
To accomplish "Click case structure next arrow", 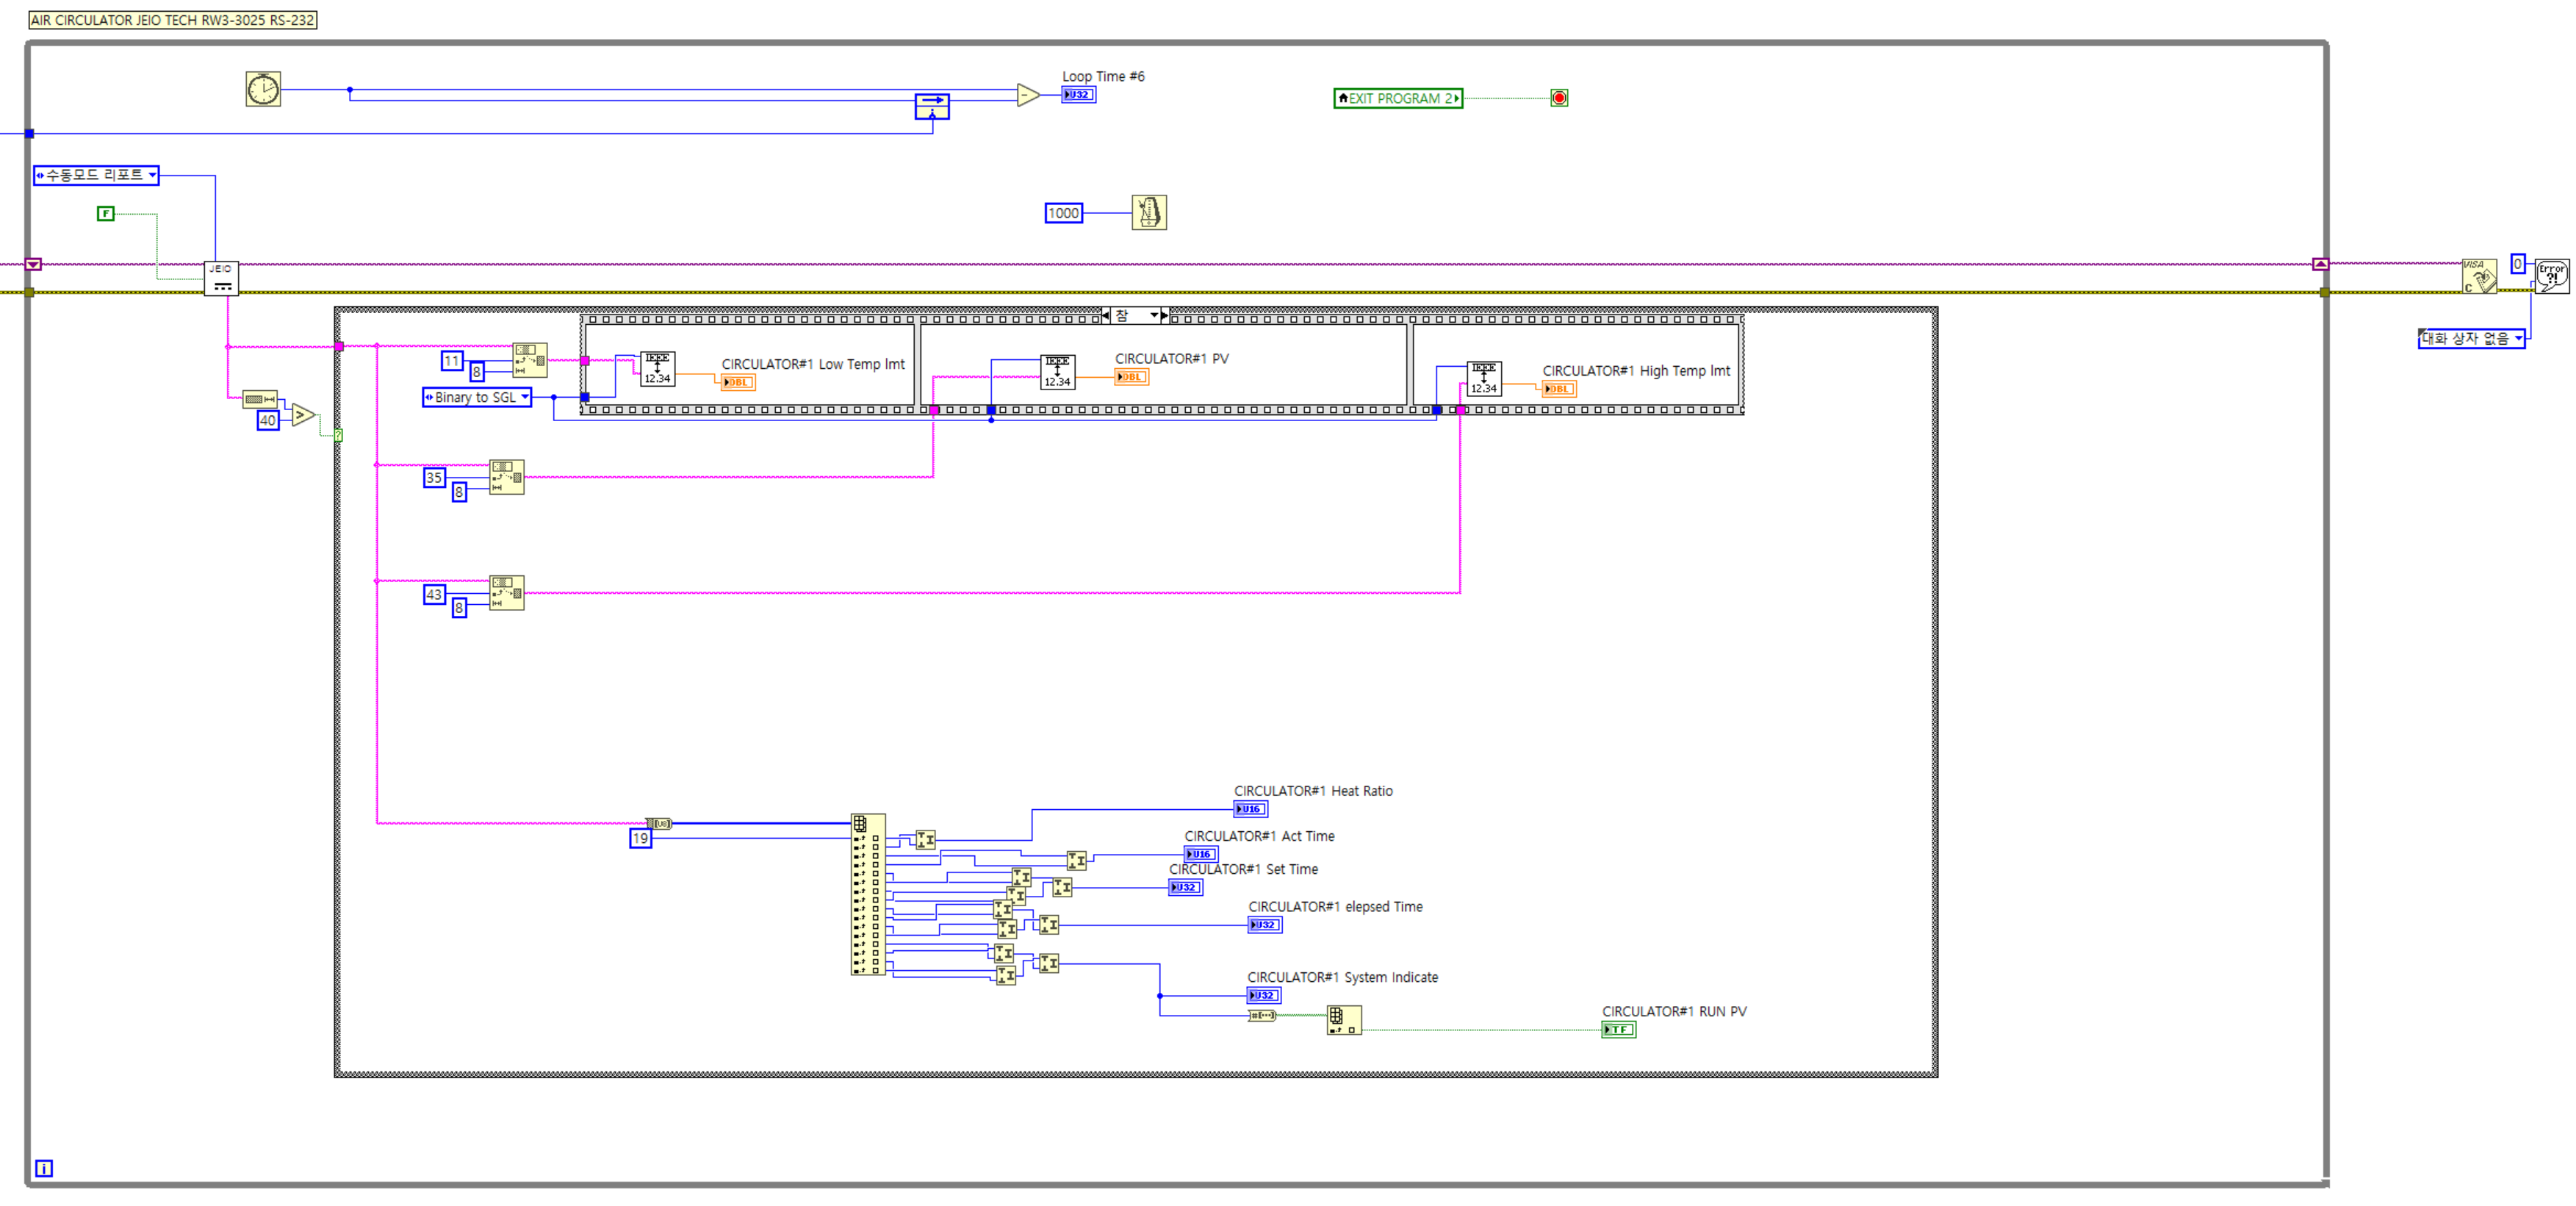I will (1165, 315).
